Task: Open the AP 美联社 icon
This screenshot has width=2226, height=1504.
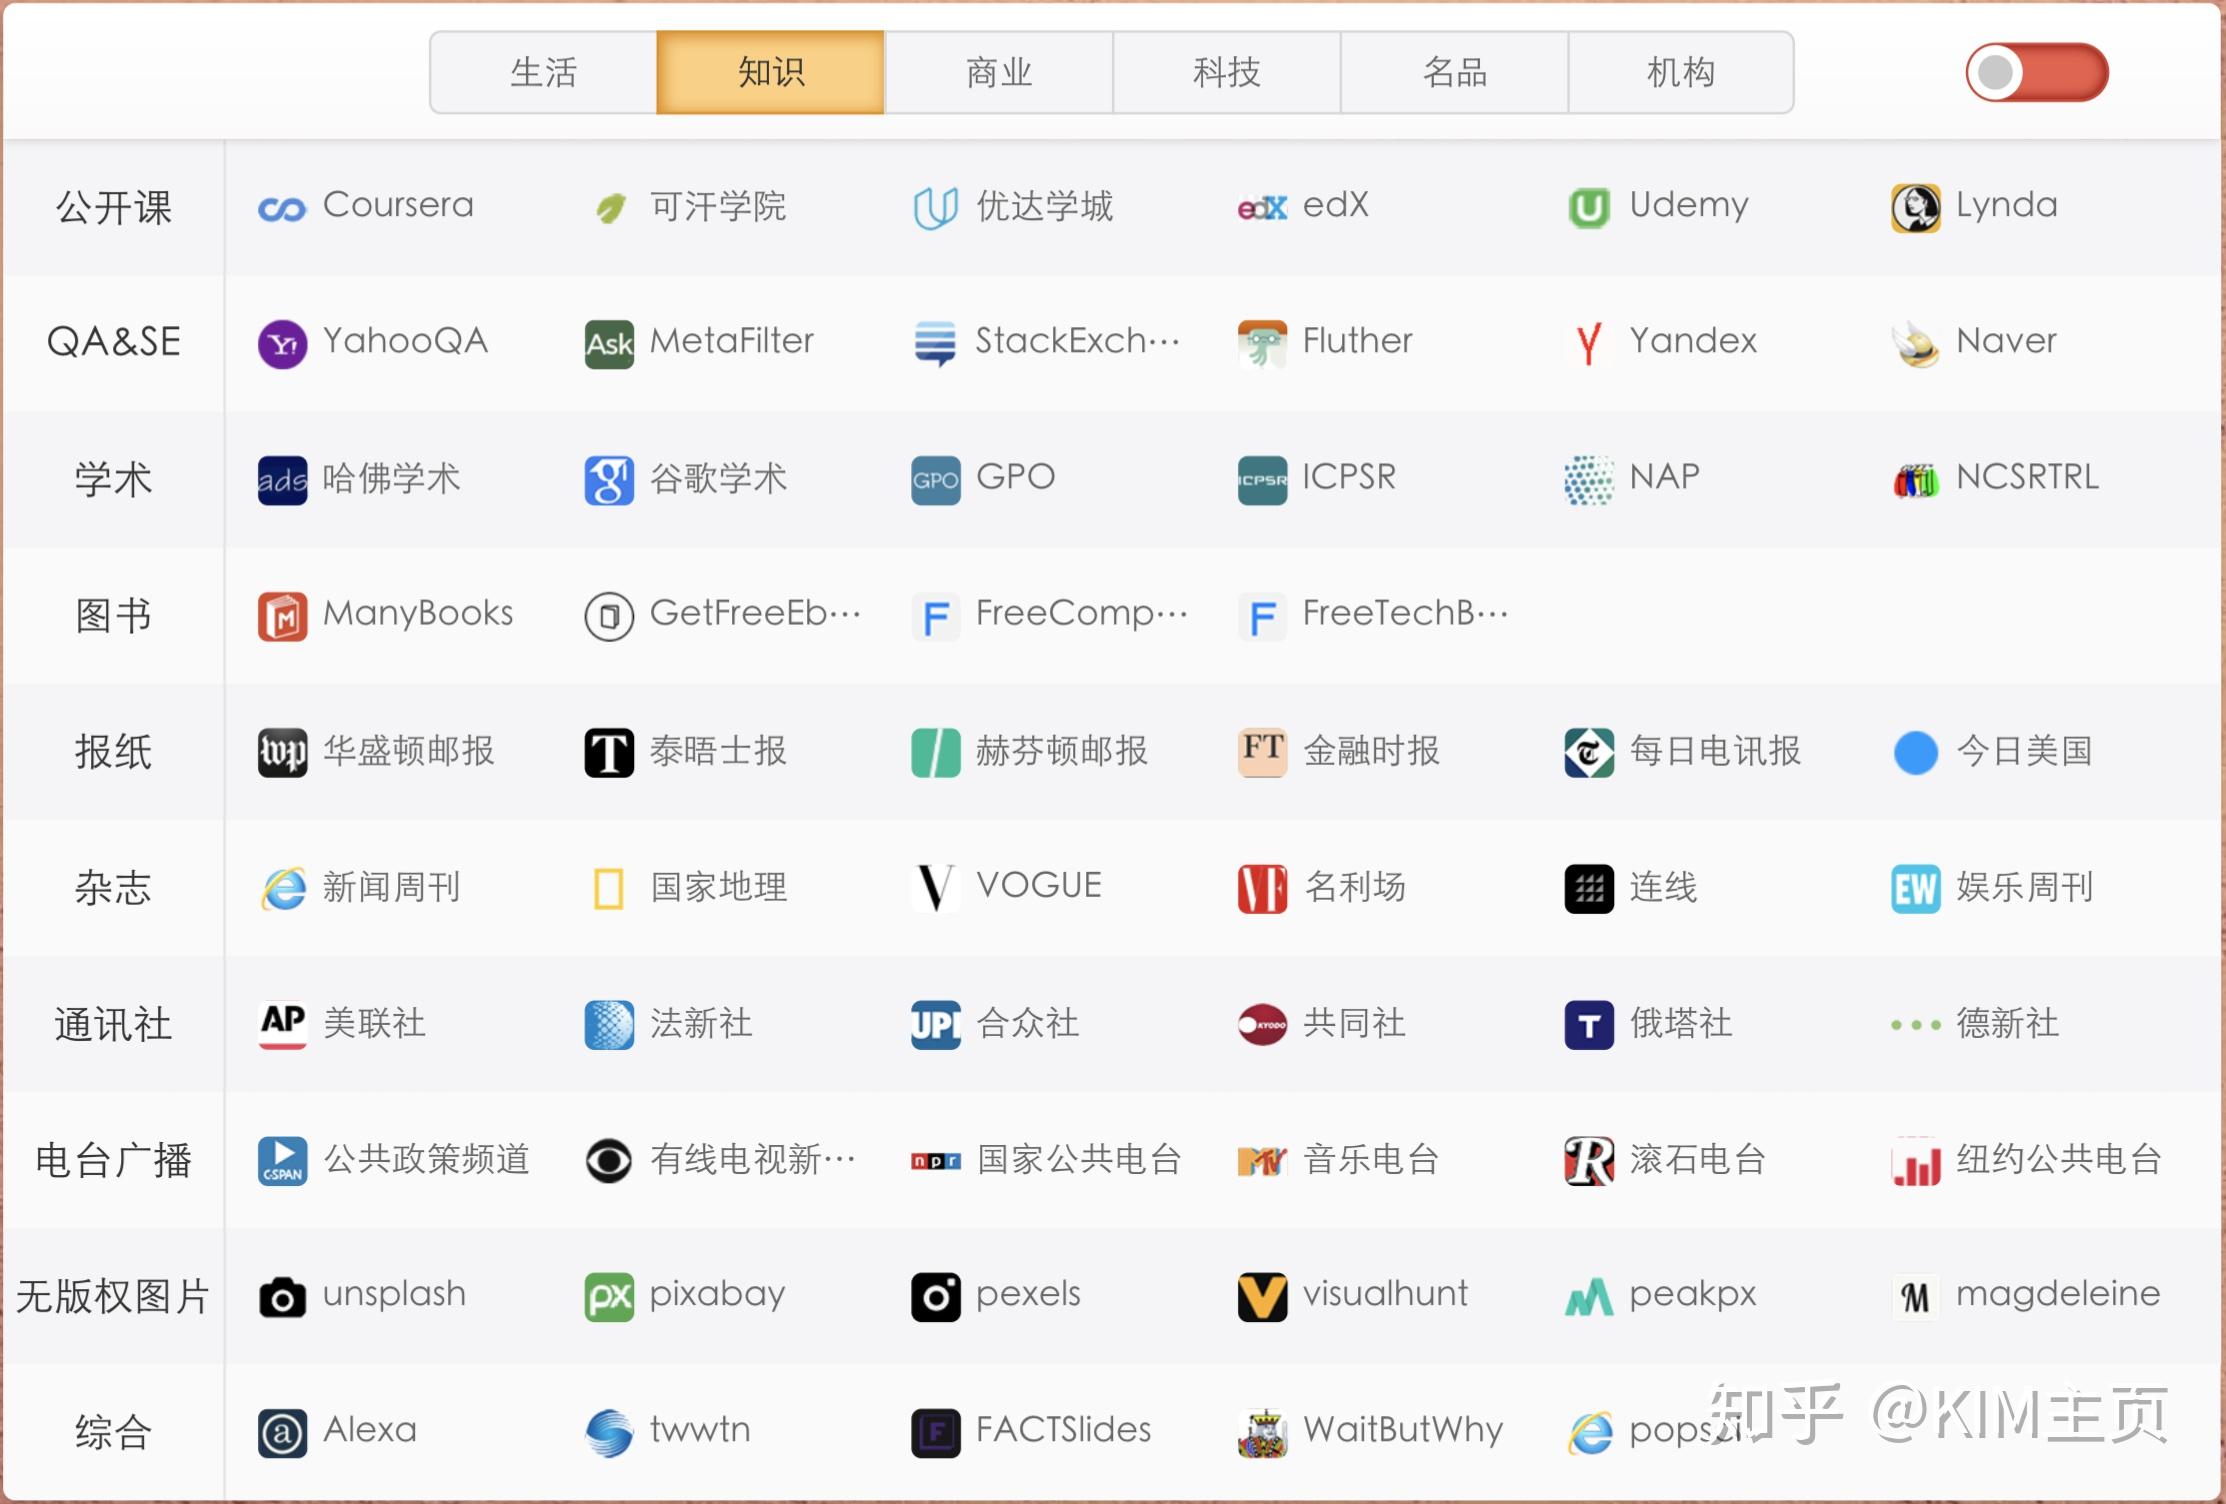Action: point(282,1024)
